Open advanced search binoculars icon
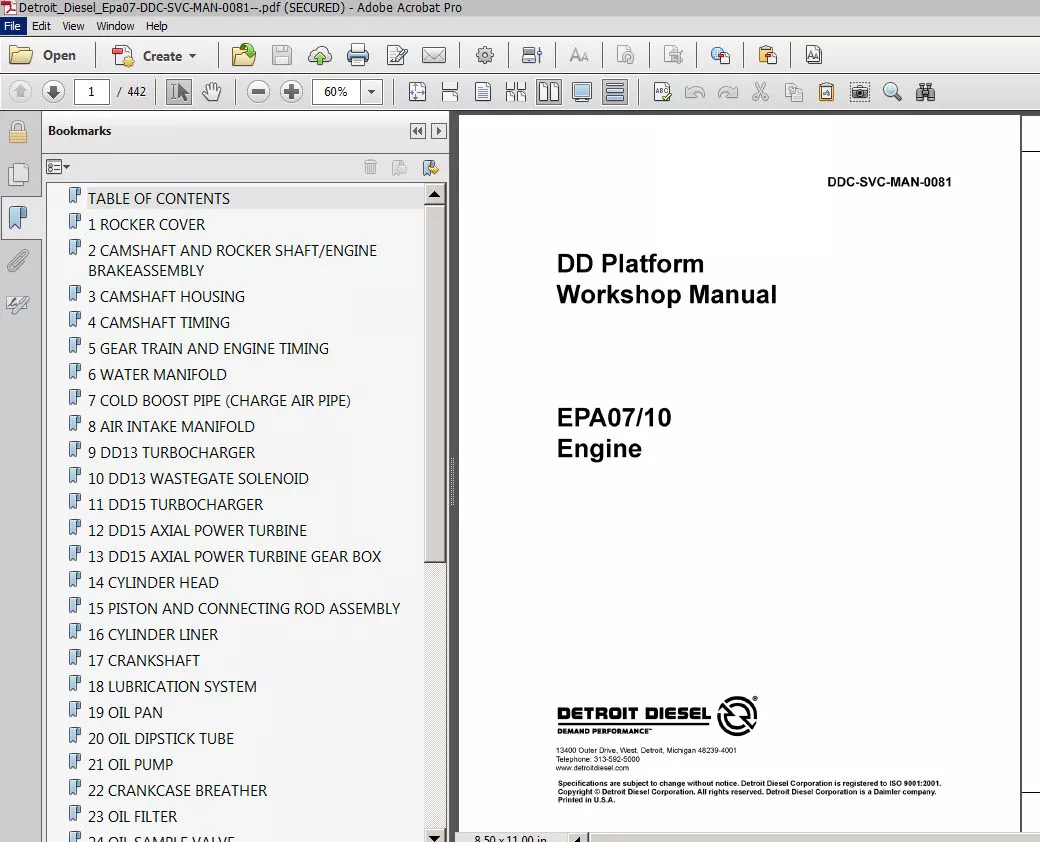 [x=925, y=92]
